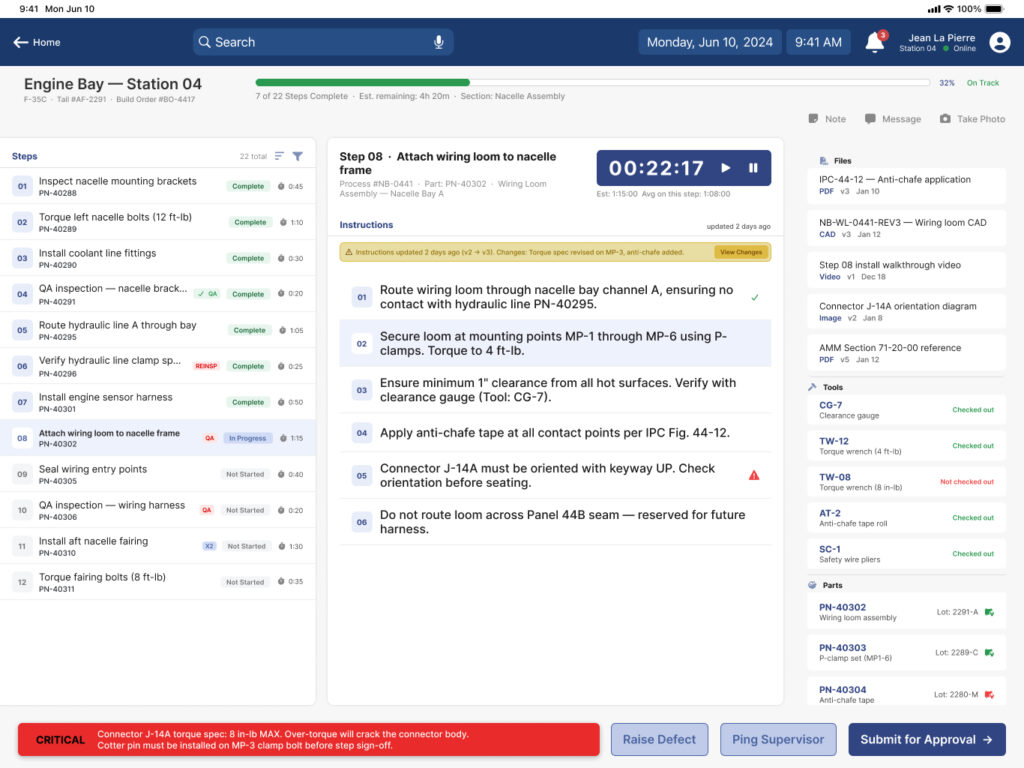This screenshot has height=768, width=1024.
Task: Click the lot status icon for PN-40303
Action: 989,652
